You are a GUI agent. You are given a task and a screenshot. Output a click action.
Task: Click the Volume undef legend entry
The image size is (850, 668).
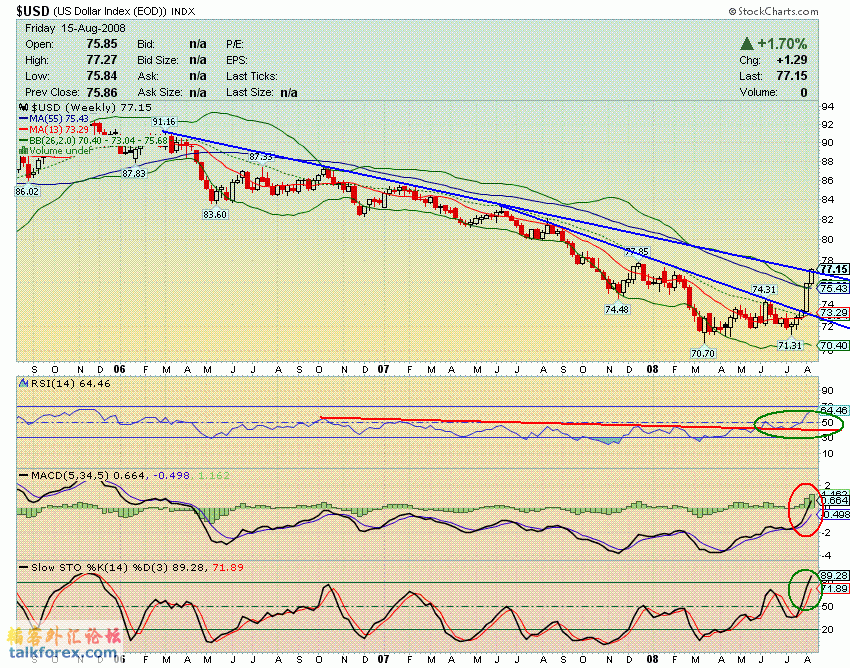pos(56,151)
